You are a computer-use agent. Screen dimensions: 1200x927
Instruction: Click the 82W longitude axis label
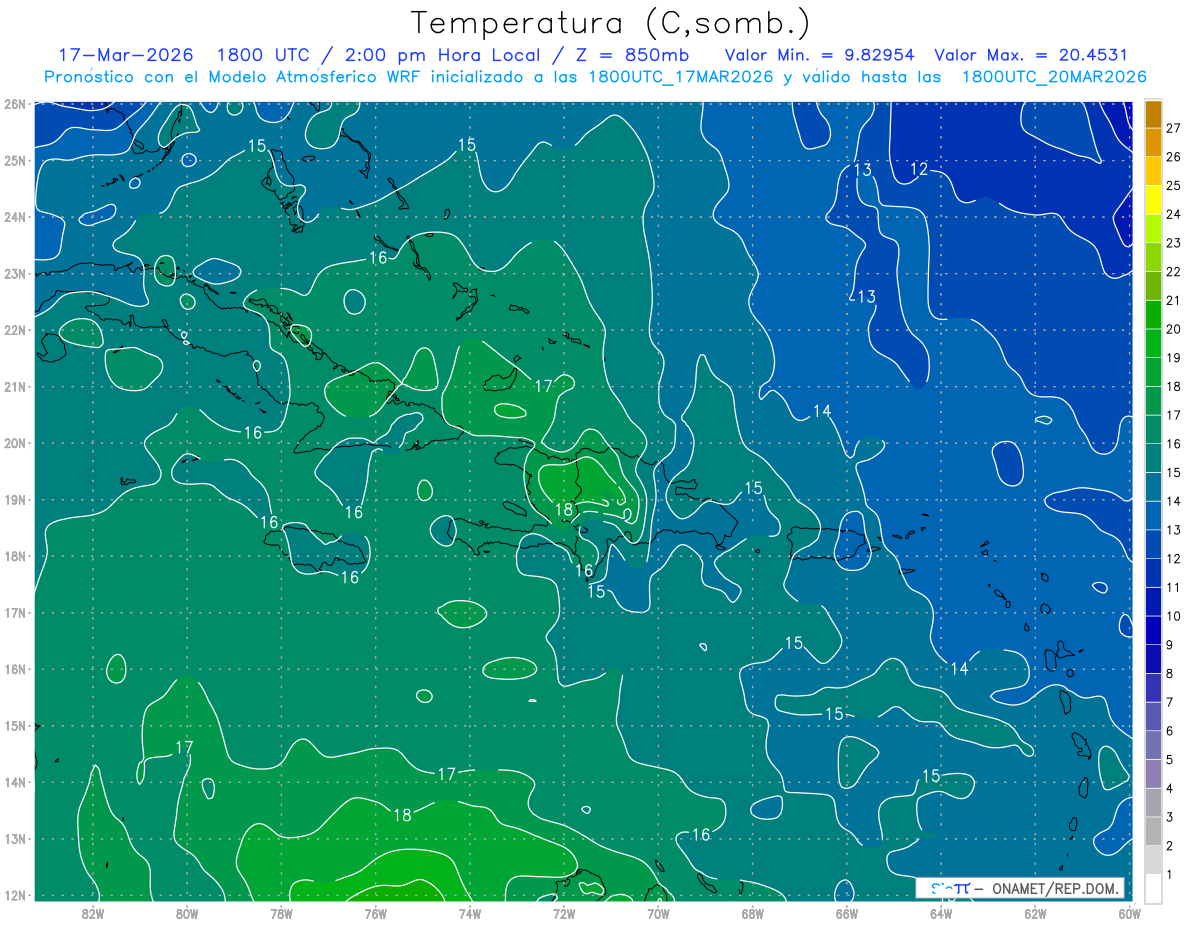pos(93,912)
